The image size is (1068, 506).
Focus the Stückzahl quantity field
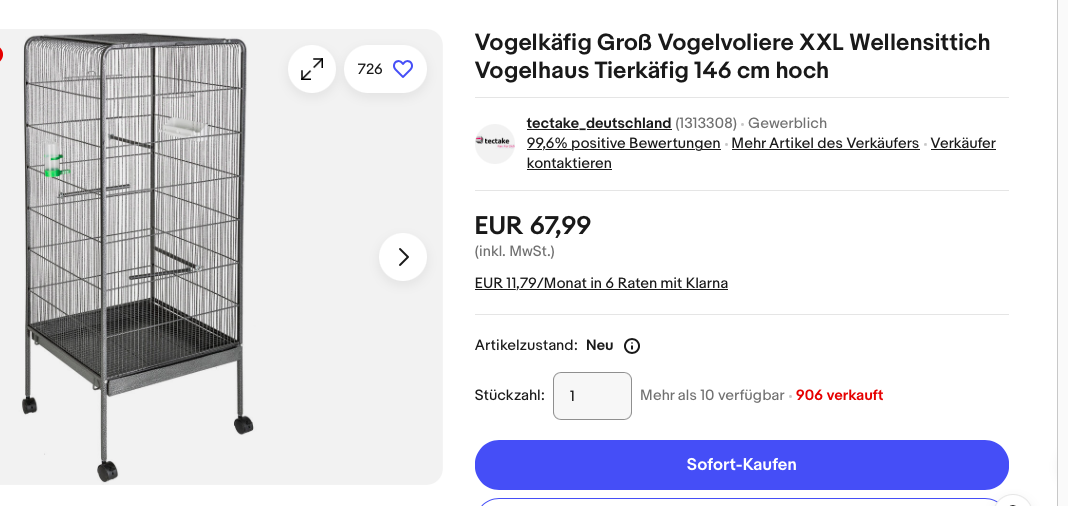coord(592,396)
